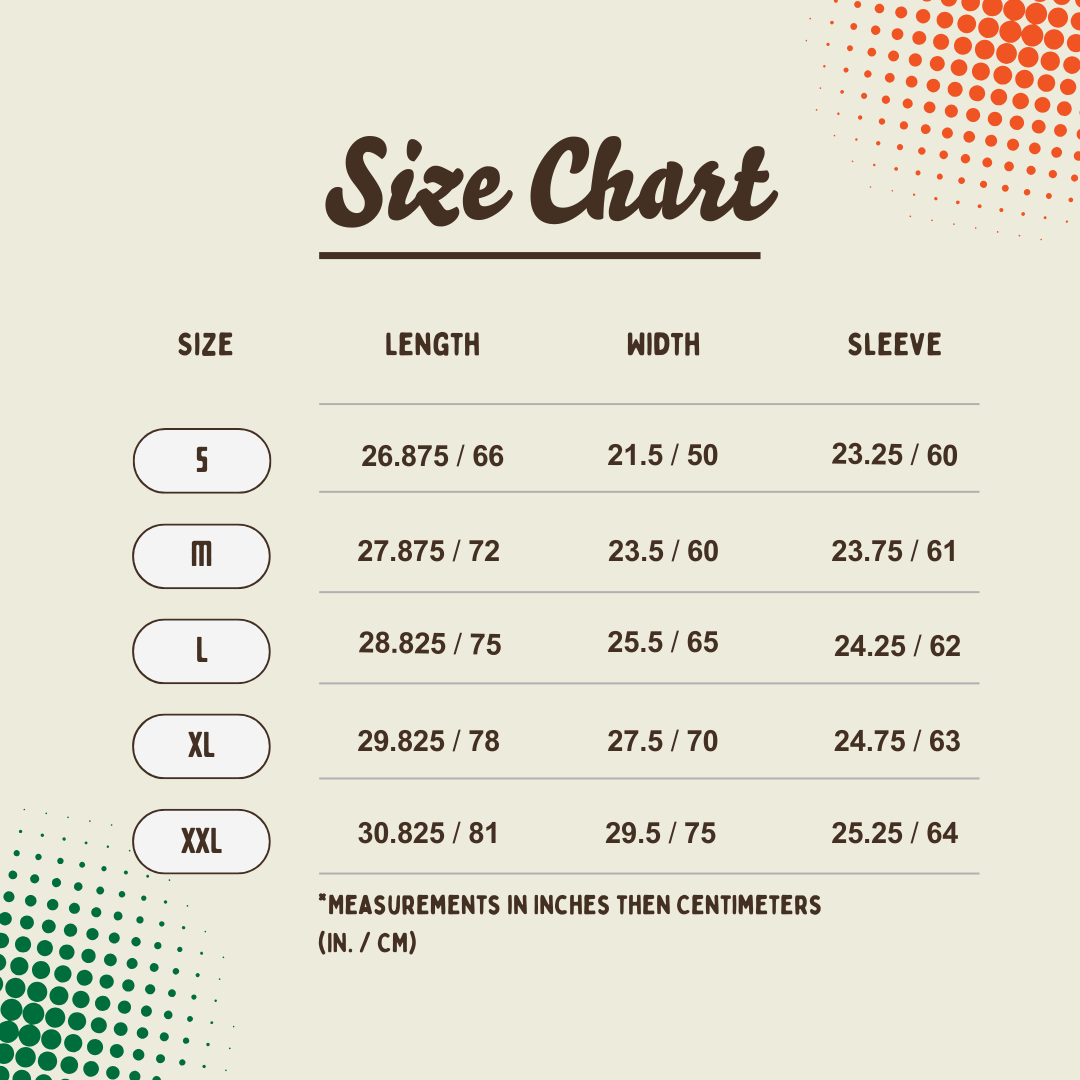This screenshot has height=1080, width=1080.
Task: Click the underline beneath Size Chart
Action: [x=539, y=256]
